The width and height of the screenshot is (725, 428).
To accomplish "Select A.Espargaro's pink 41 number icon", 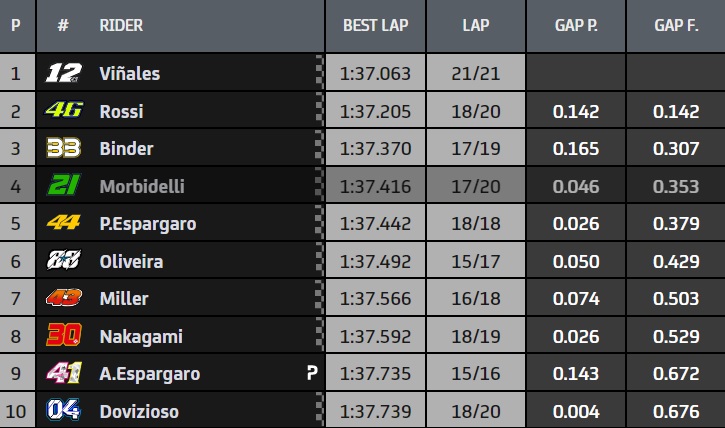I will click(x=64, y=373).
